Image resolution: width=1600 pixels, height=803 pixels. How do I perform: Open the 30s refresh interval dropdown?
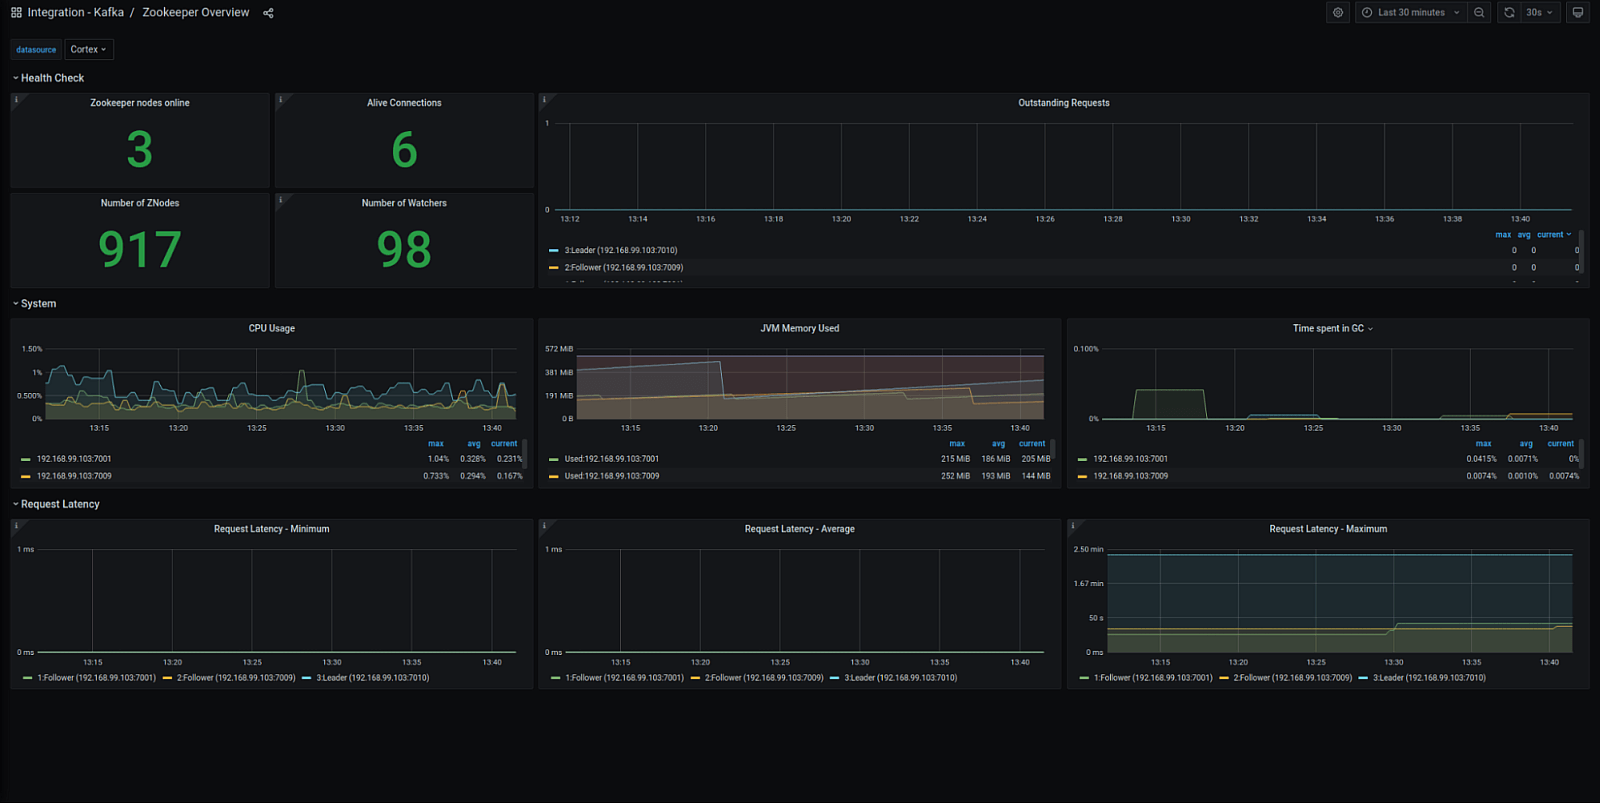click(x=1540, y=13)
